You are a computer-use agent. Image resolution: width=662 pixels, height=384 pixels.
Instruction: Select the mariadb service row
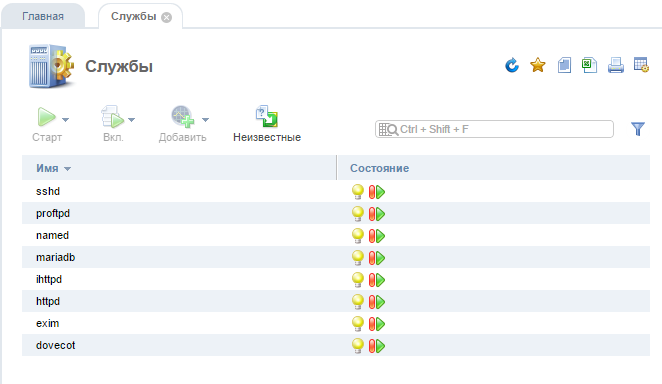pos(336,257)
